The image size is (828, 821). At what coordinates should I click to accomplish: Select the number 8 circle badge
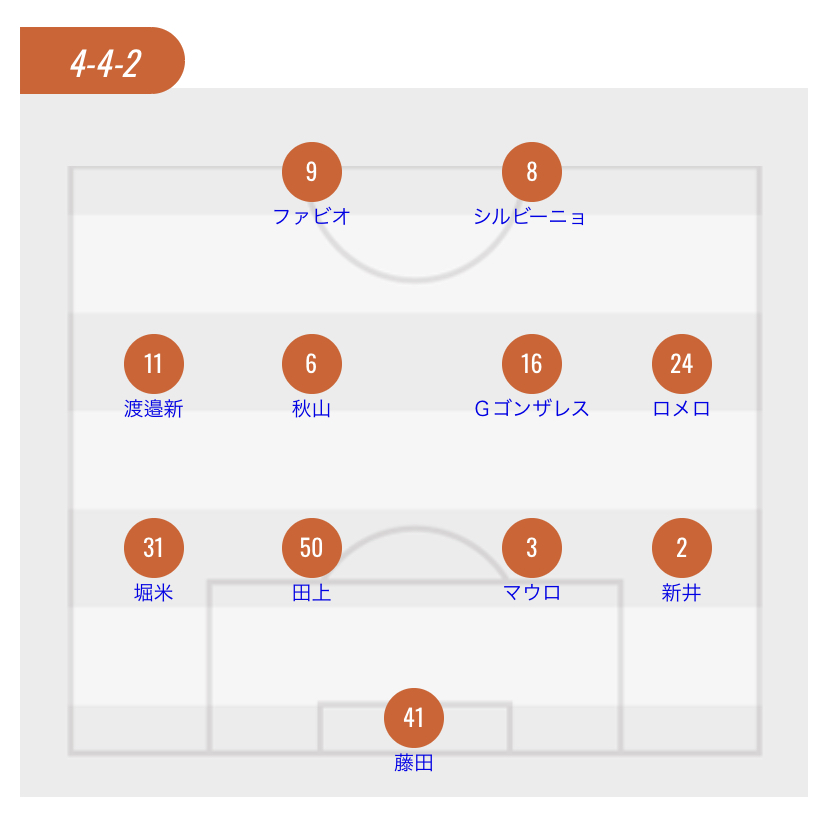(x=532, y=172)
